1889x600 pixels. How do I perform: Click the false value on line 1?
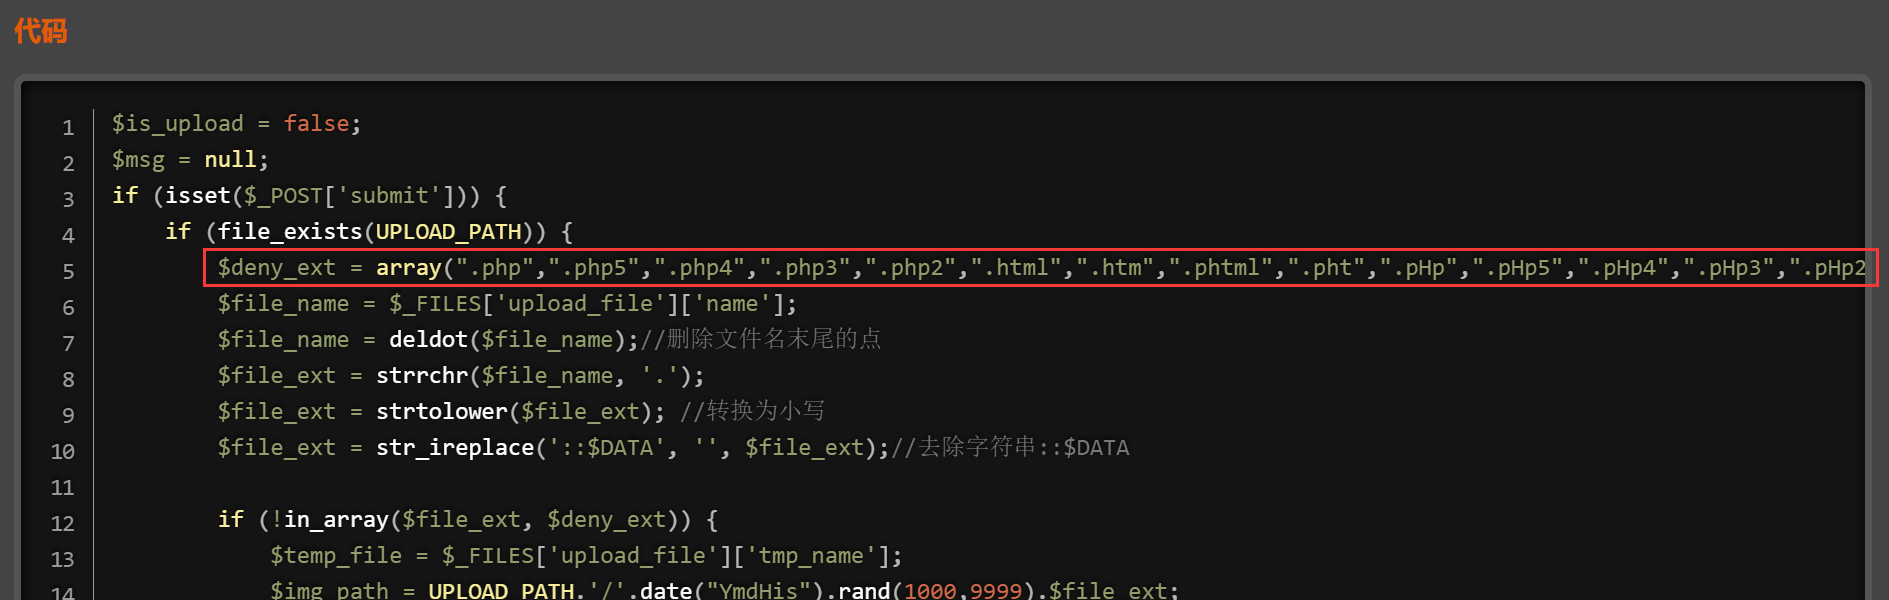pos(316,124)
